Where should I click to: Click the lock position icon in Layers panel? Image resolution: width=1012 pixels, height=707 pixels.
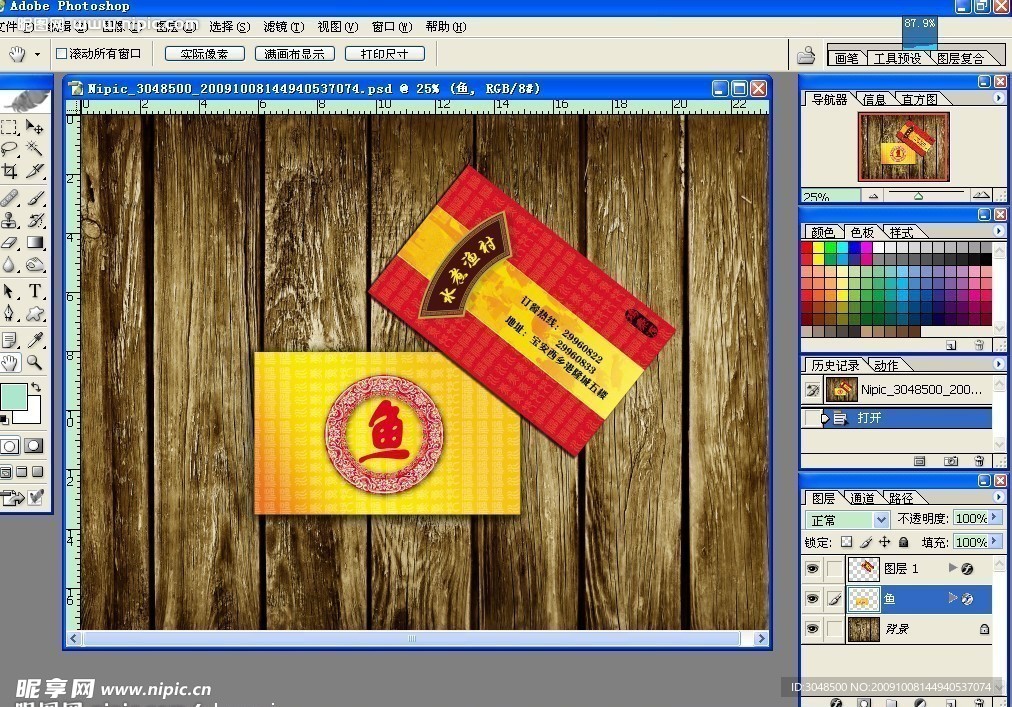point(884,542)
